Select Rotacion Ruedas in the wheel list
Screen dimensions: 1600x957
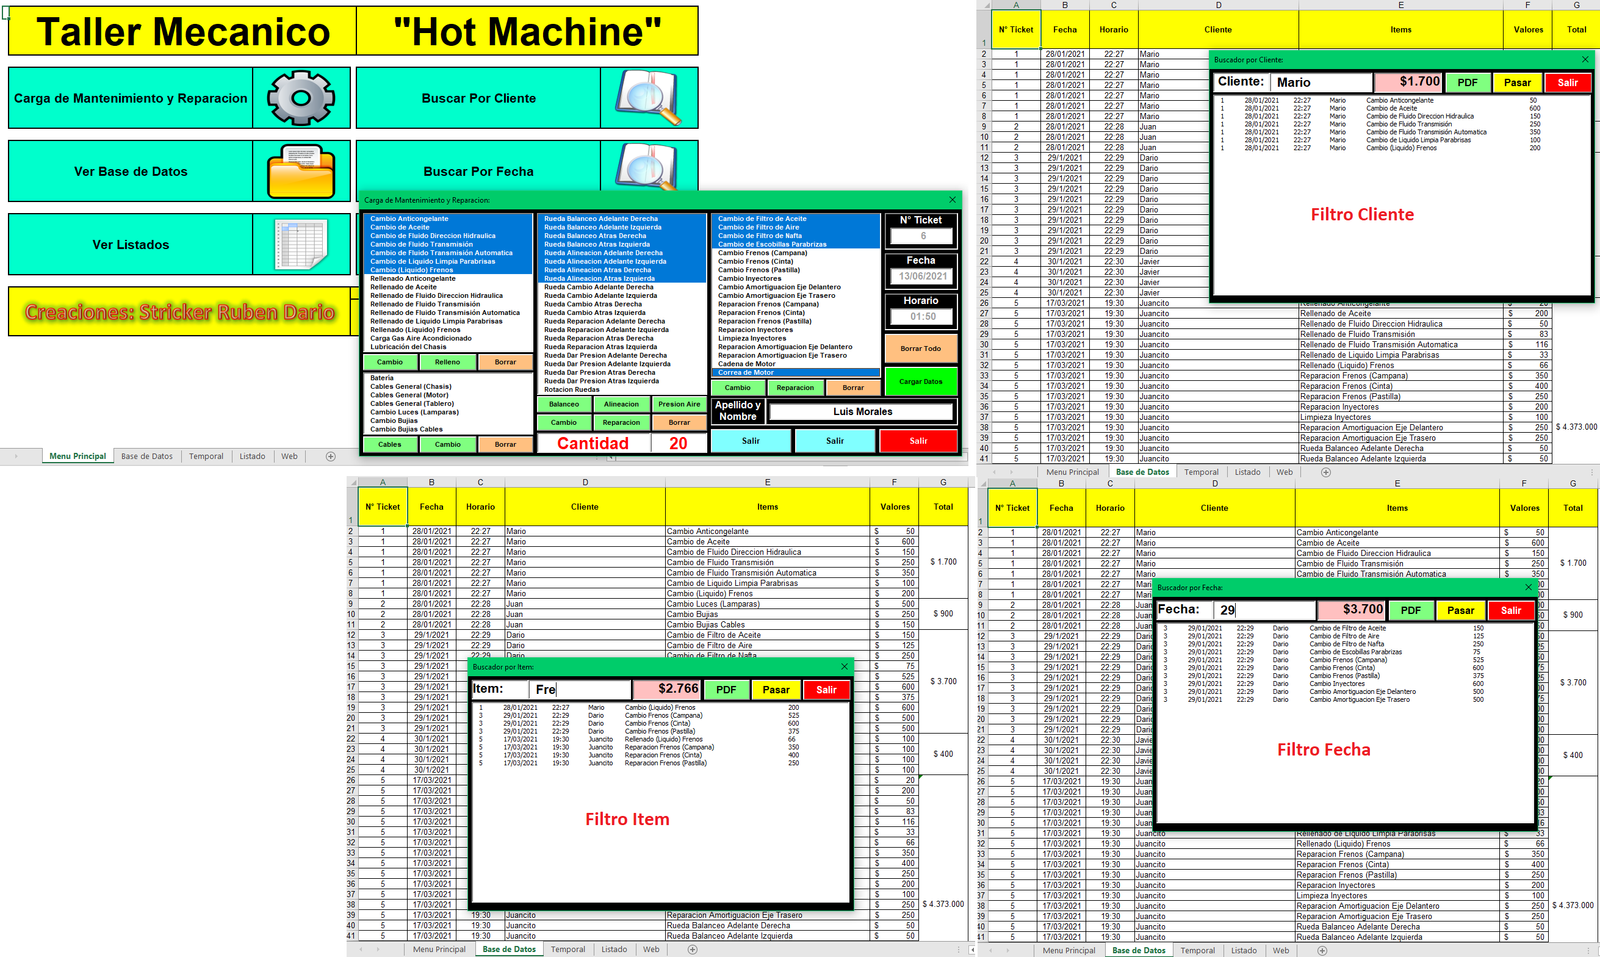pyautogui.click(x=572, y=390)
